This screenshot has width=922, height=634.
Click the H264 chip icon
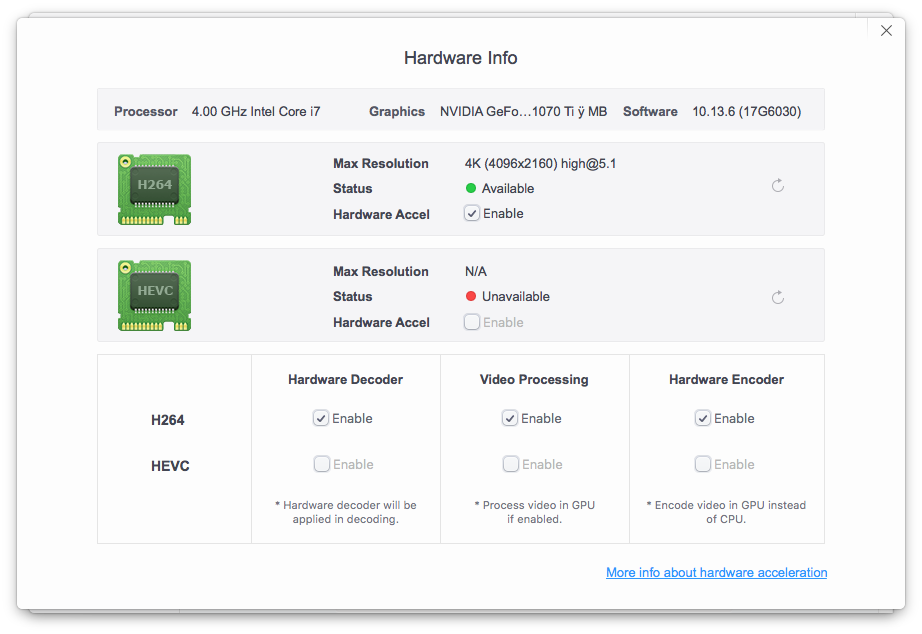click(155, 189)
